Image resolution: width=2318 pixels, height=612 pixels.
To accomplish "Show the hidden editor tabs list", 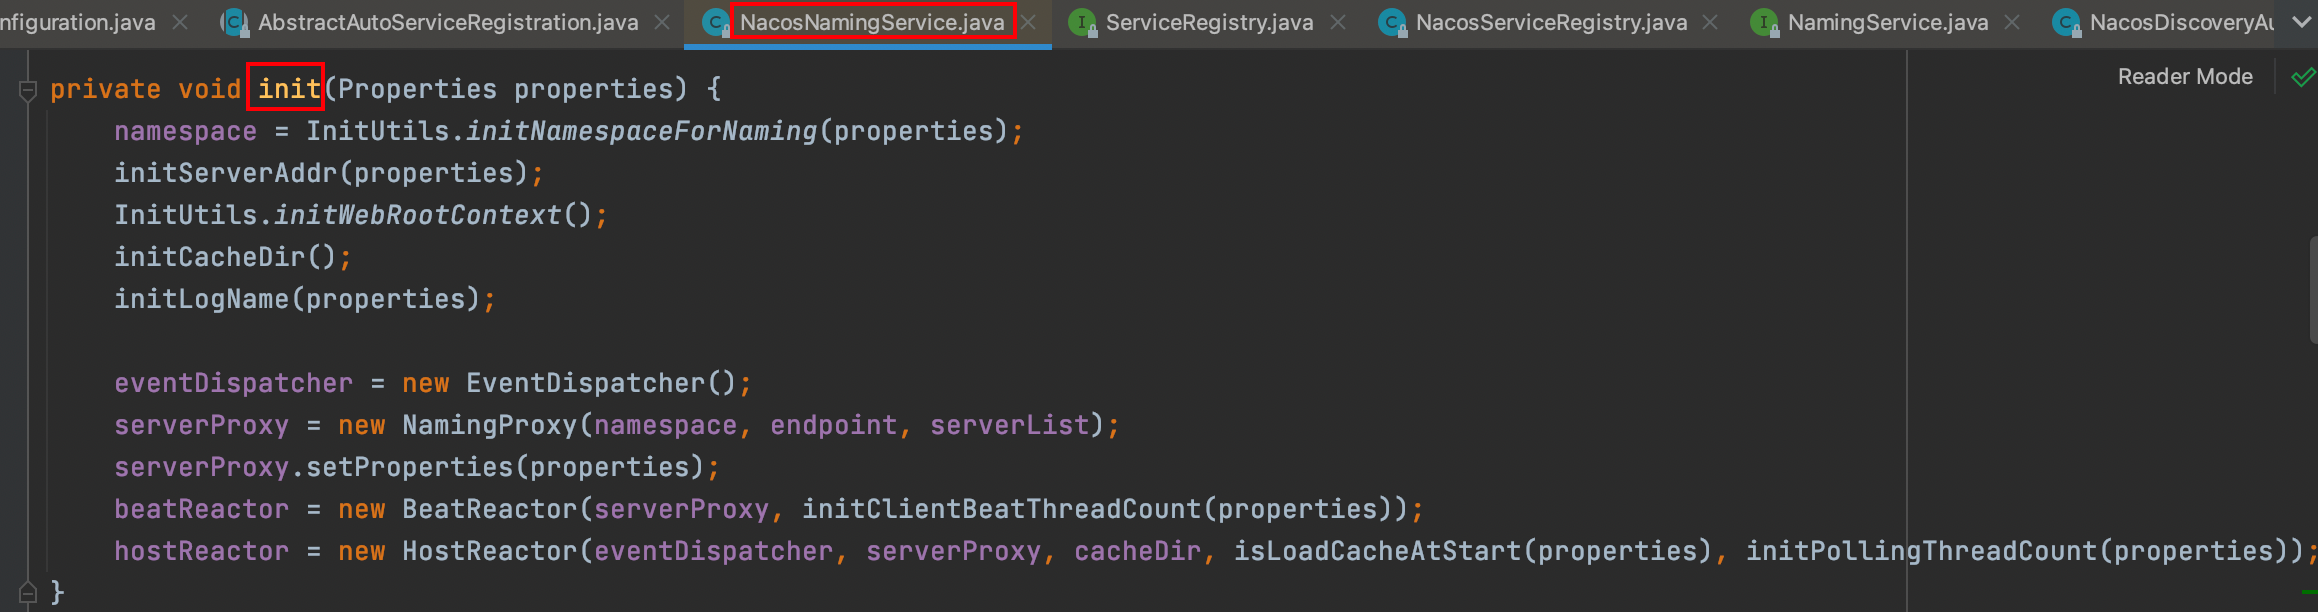I will (2301, 22).
